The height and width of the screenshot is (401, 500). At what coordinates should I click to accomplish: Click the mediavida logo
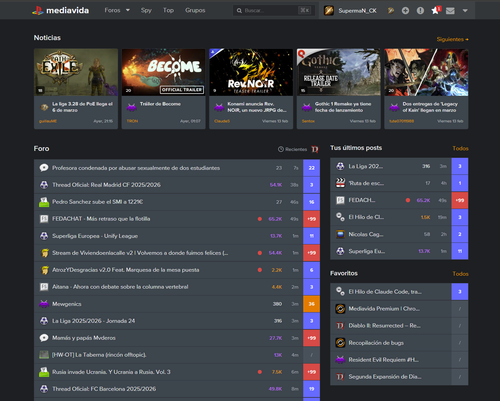(61, 11)
